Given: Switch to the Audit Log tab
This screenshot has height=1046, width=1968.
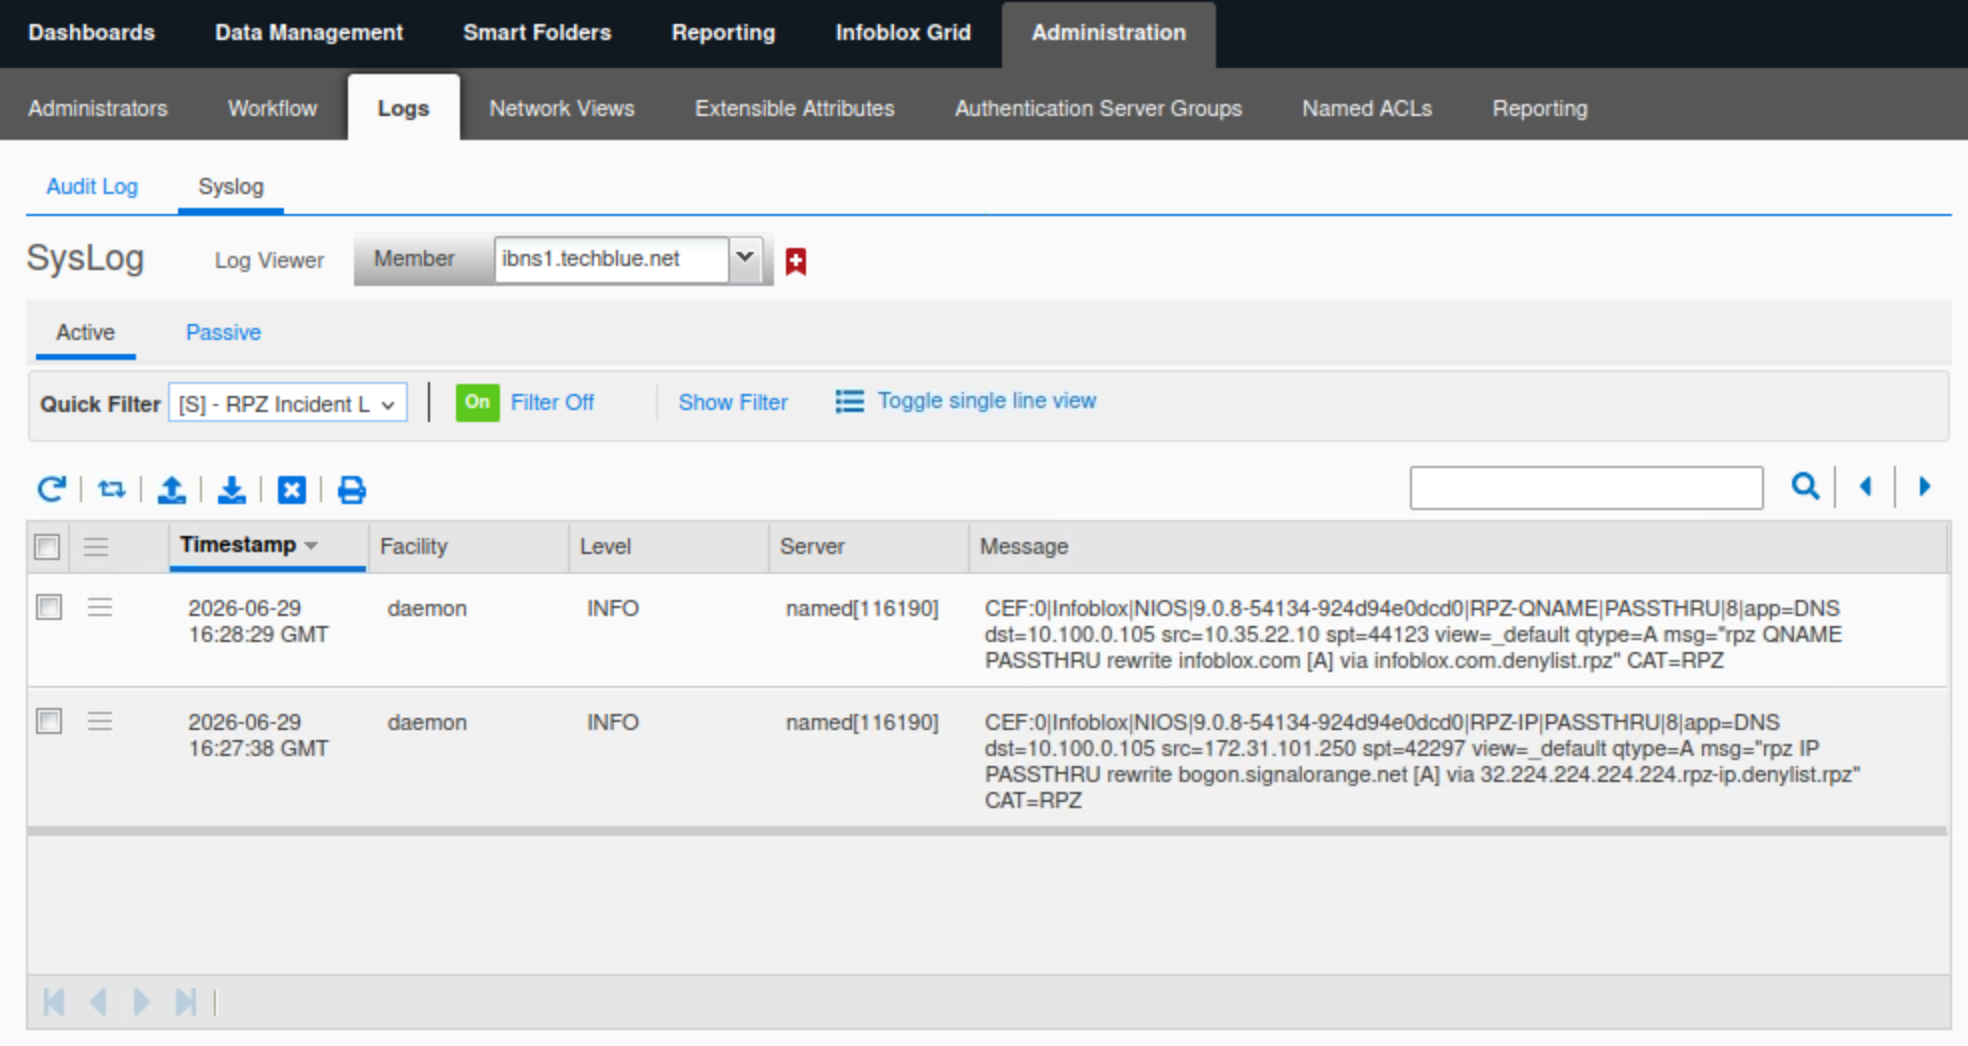Looking at the screenshot, I should pyautogui.click(x=92, y=186).
